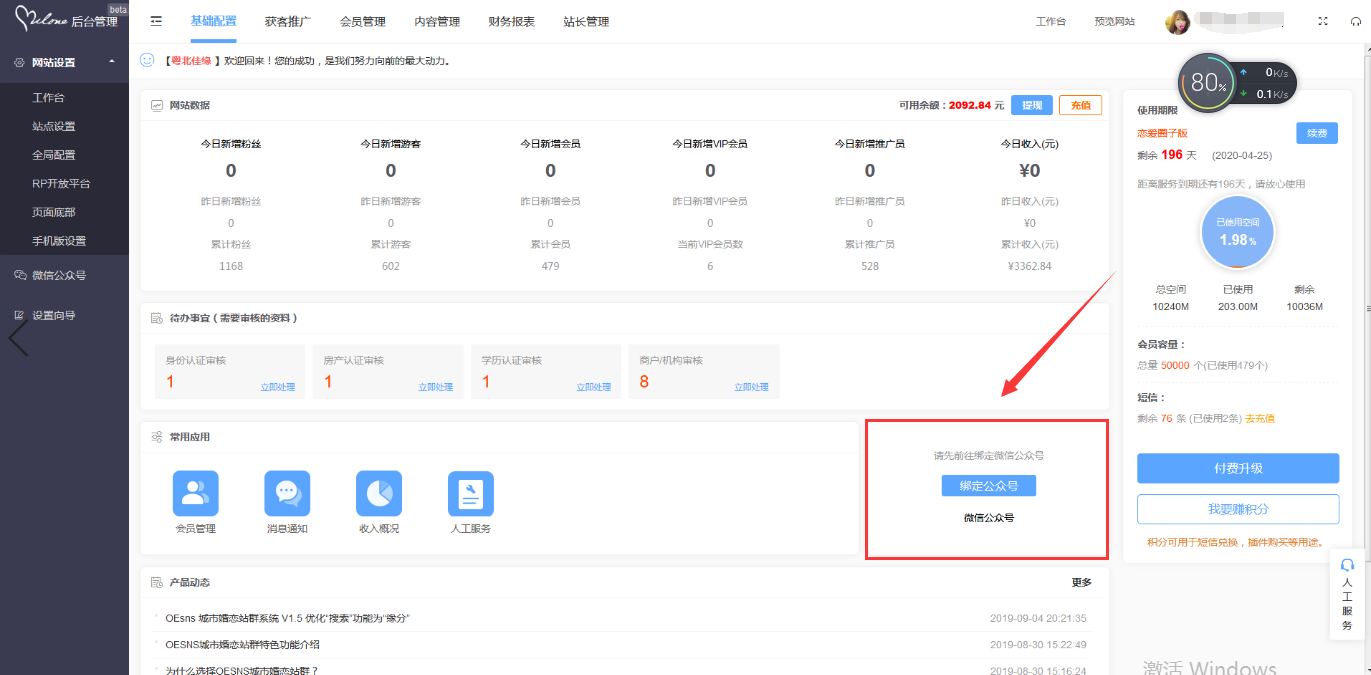Click the 付费升级 button
This screenshot has height=675, width=1371.
(x=1238, y=468)
